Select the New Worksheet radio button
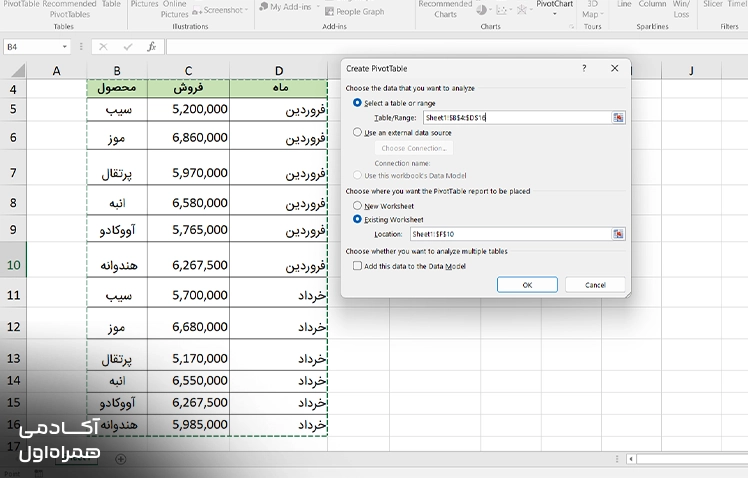 click(357, 206)
